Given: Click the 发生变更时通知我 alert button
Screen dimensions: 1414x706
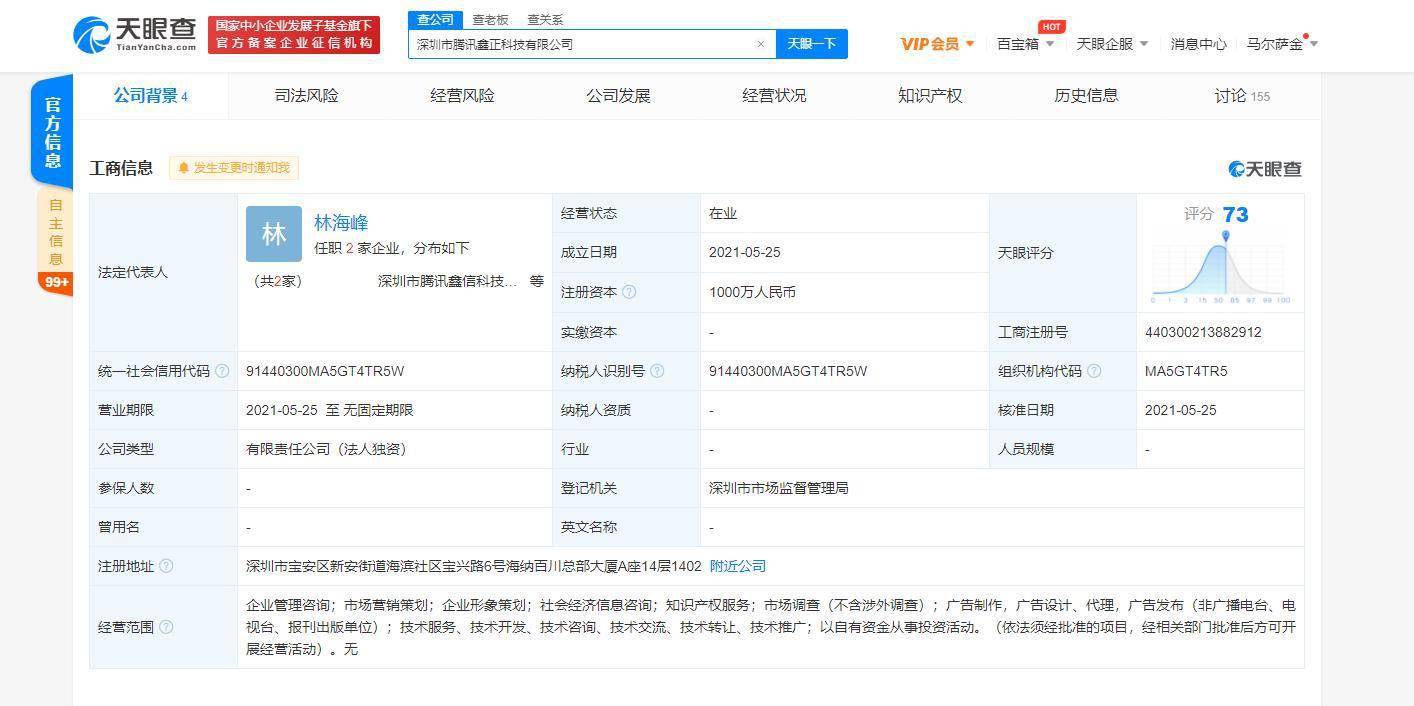Looking at the screenshot, I should click(234, 168).
